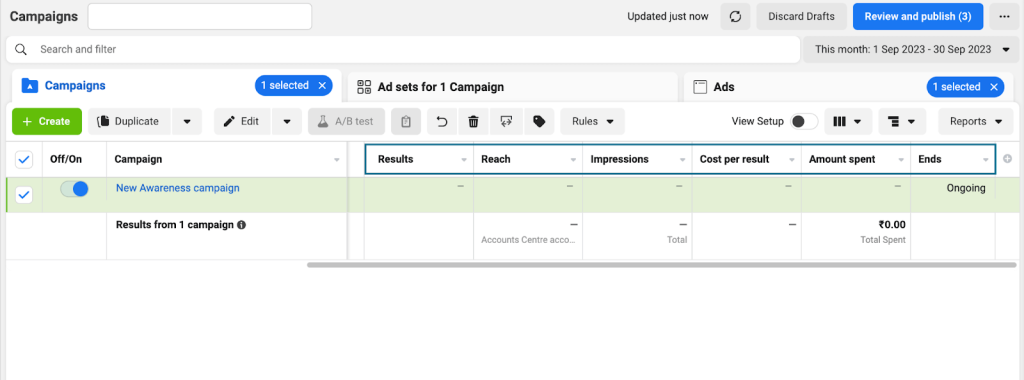
Task: Open the Reports dropdown
Action: tap(976, 121)
